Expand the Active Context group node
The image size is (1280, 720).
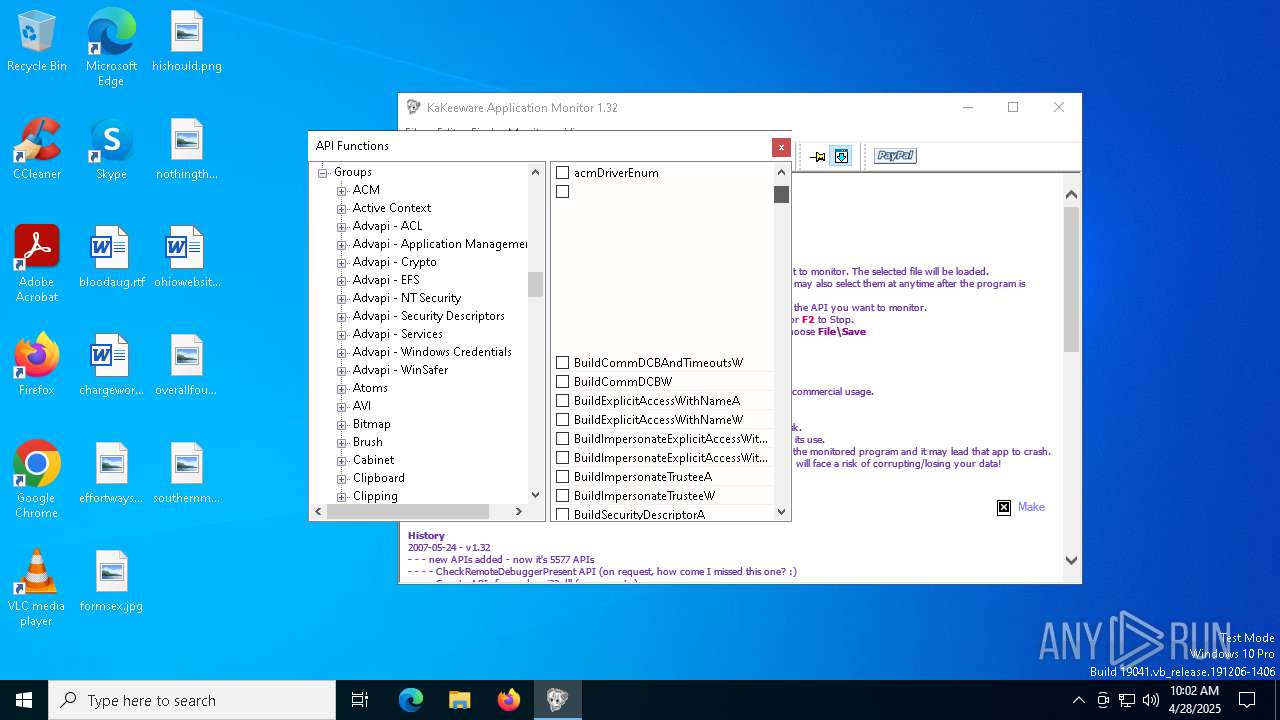(342, 209)
